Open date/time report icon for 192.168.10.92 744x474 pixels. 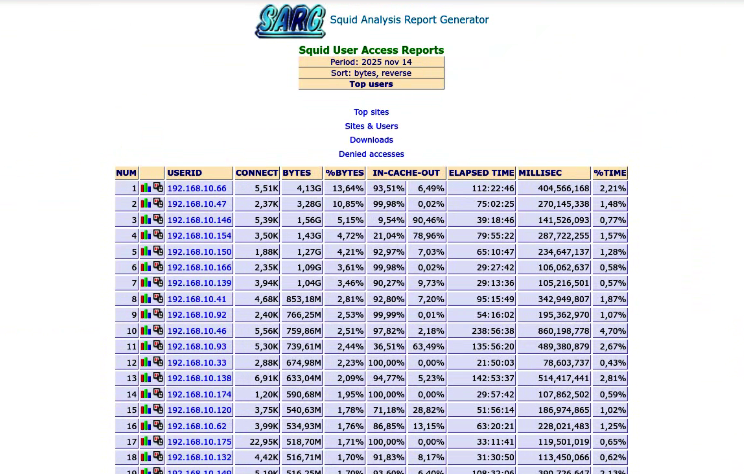click(158, 315)
